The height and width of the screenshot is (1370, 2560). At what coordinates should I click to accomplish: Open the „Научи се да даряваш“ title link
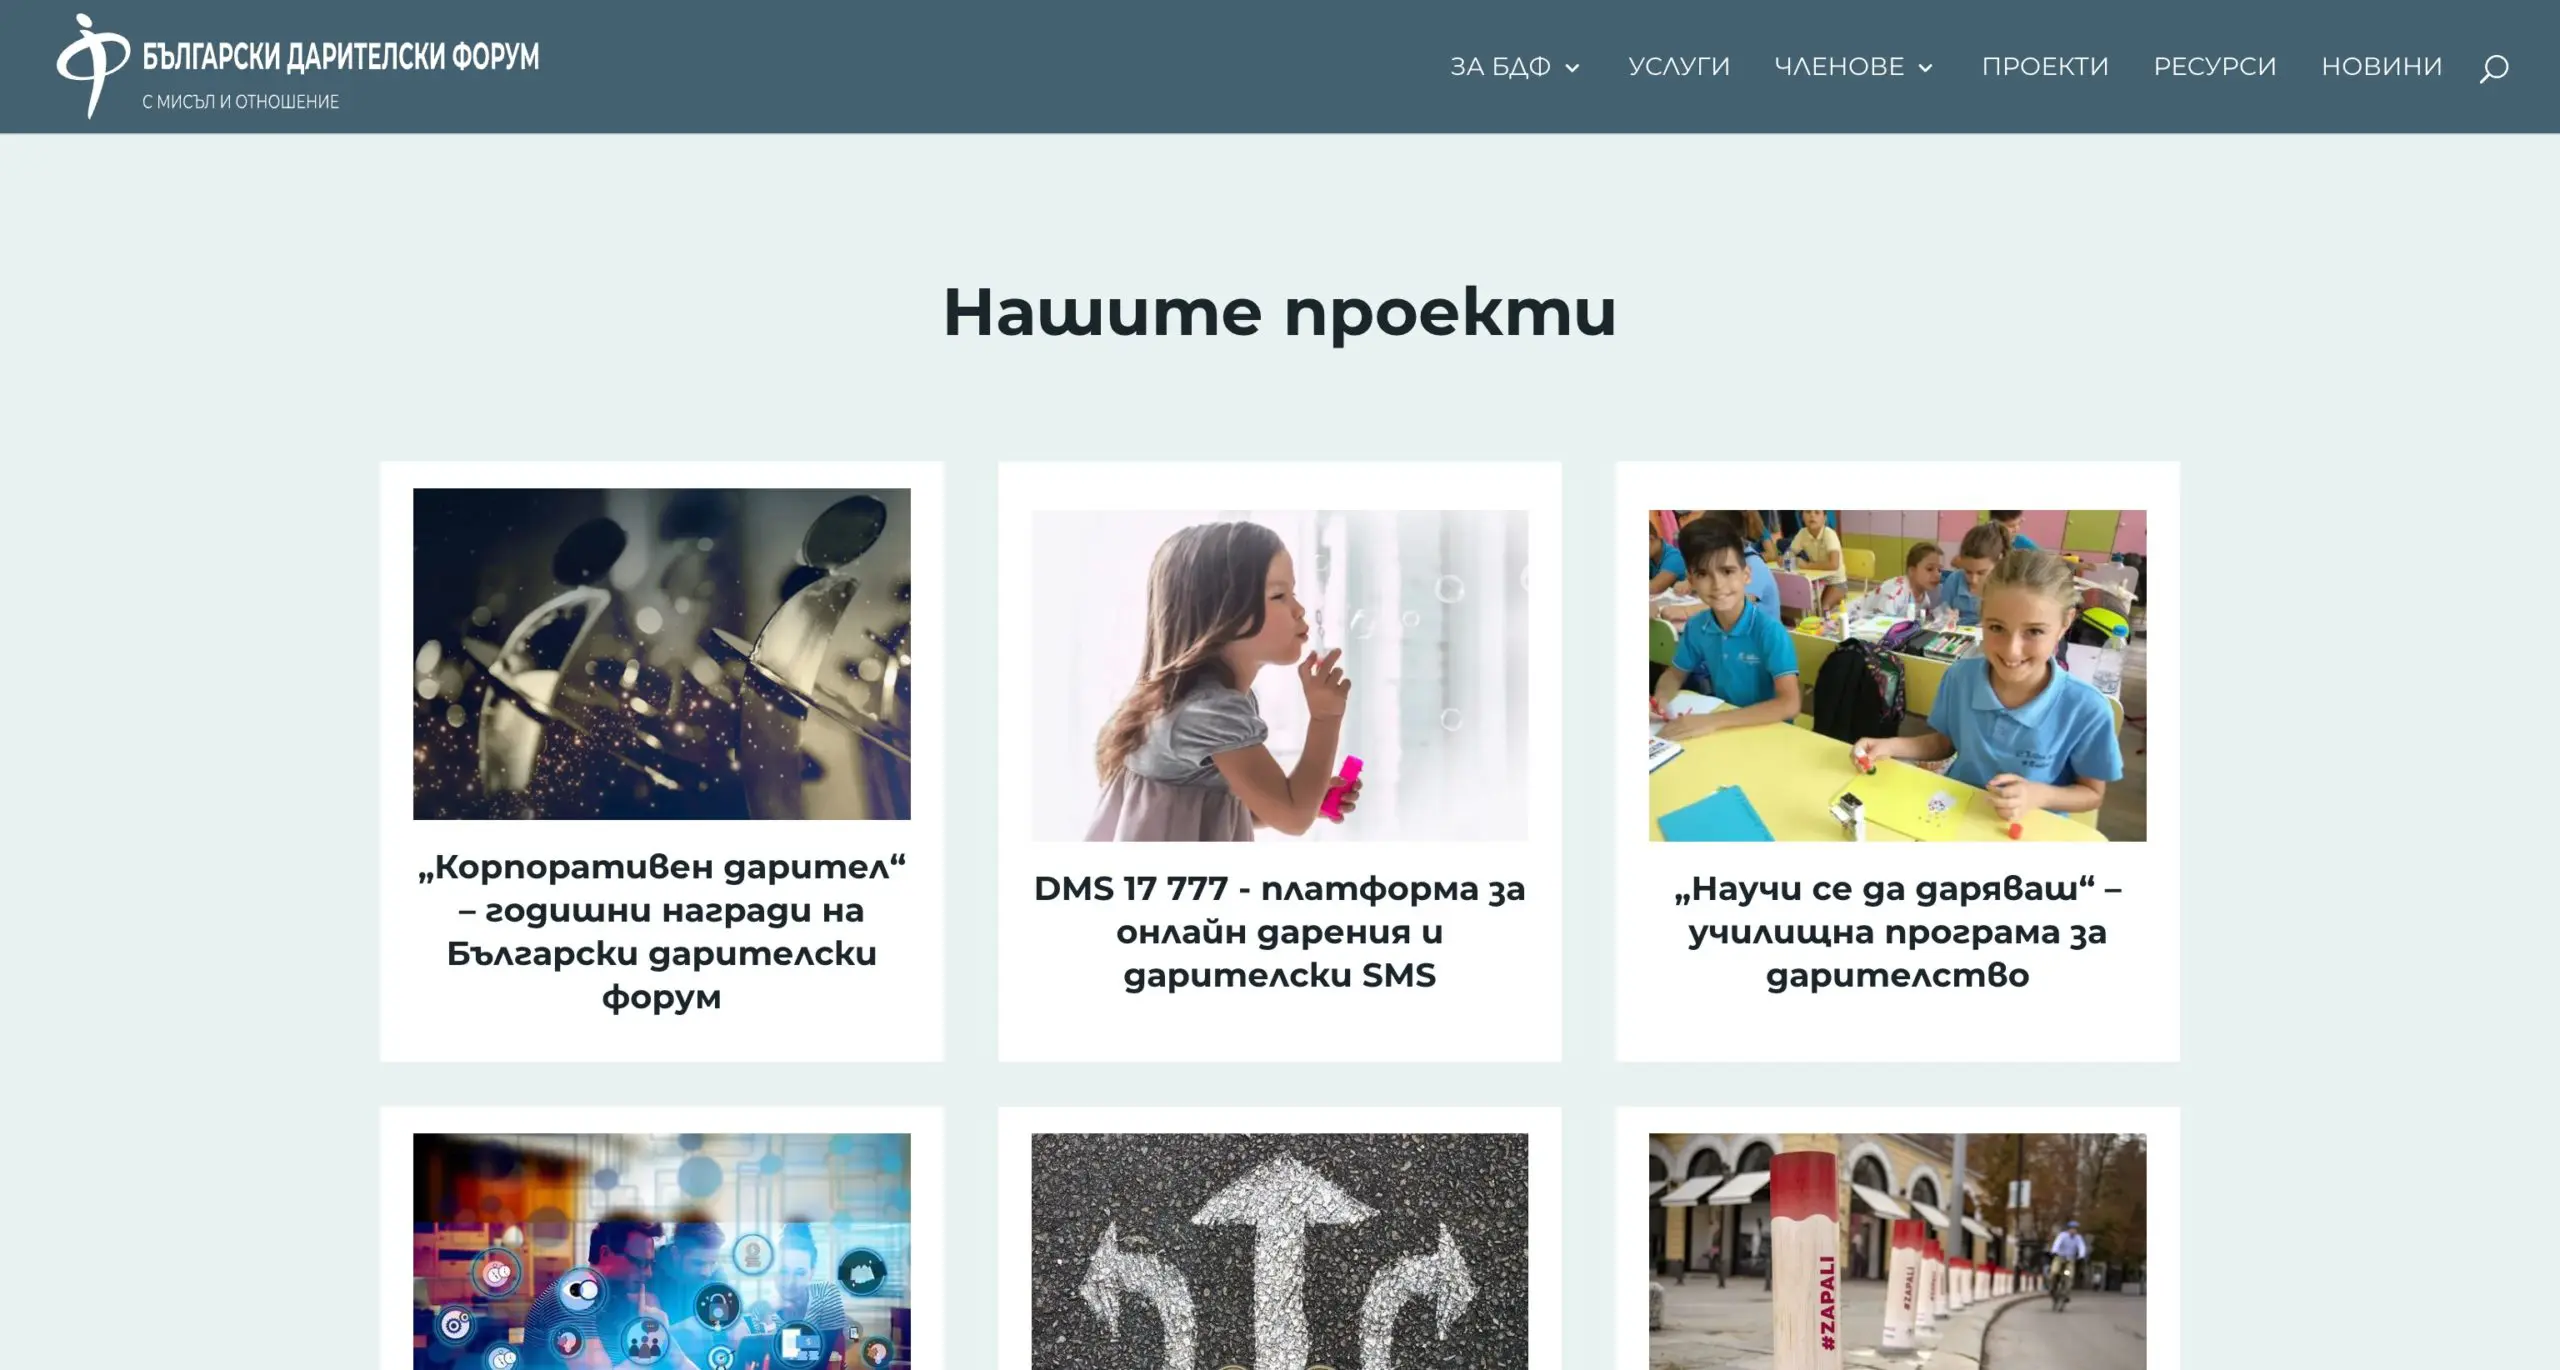(1898, 931)
